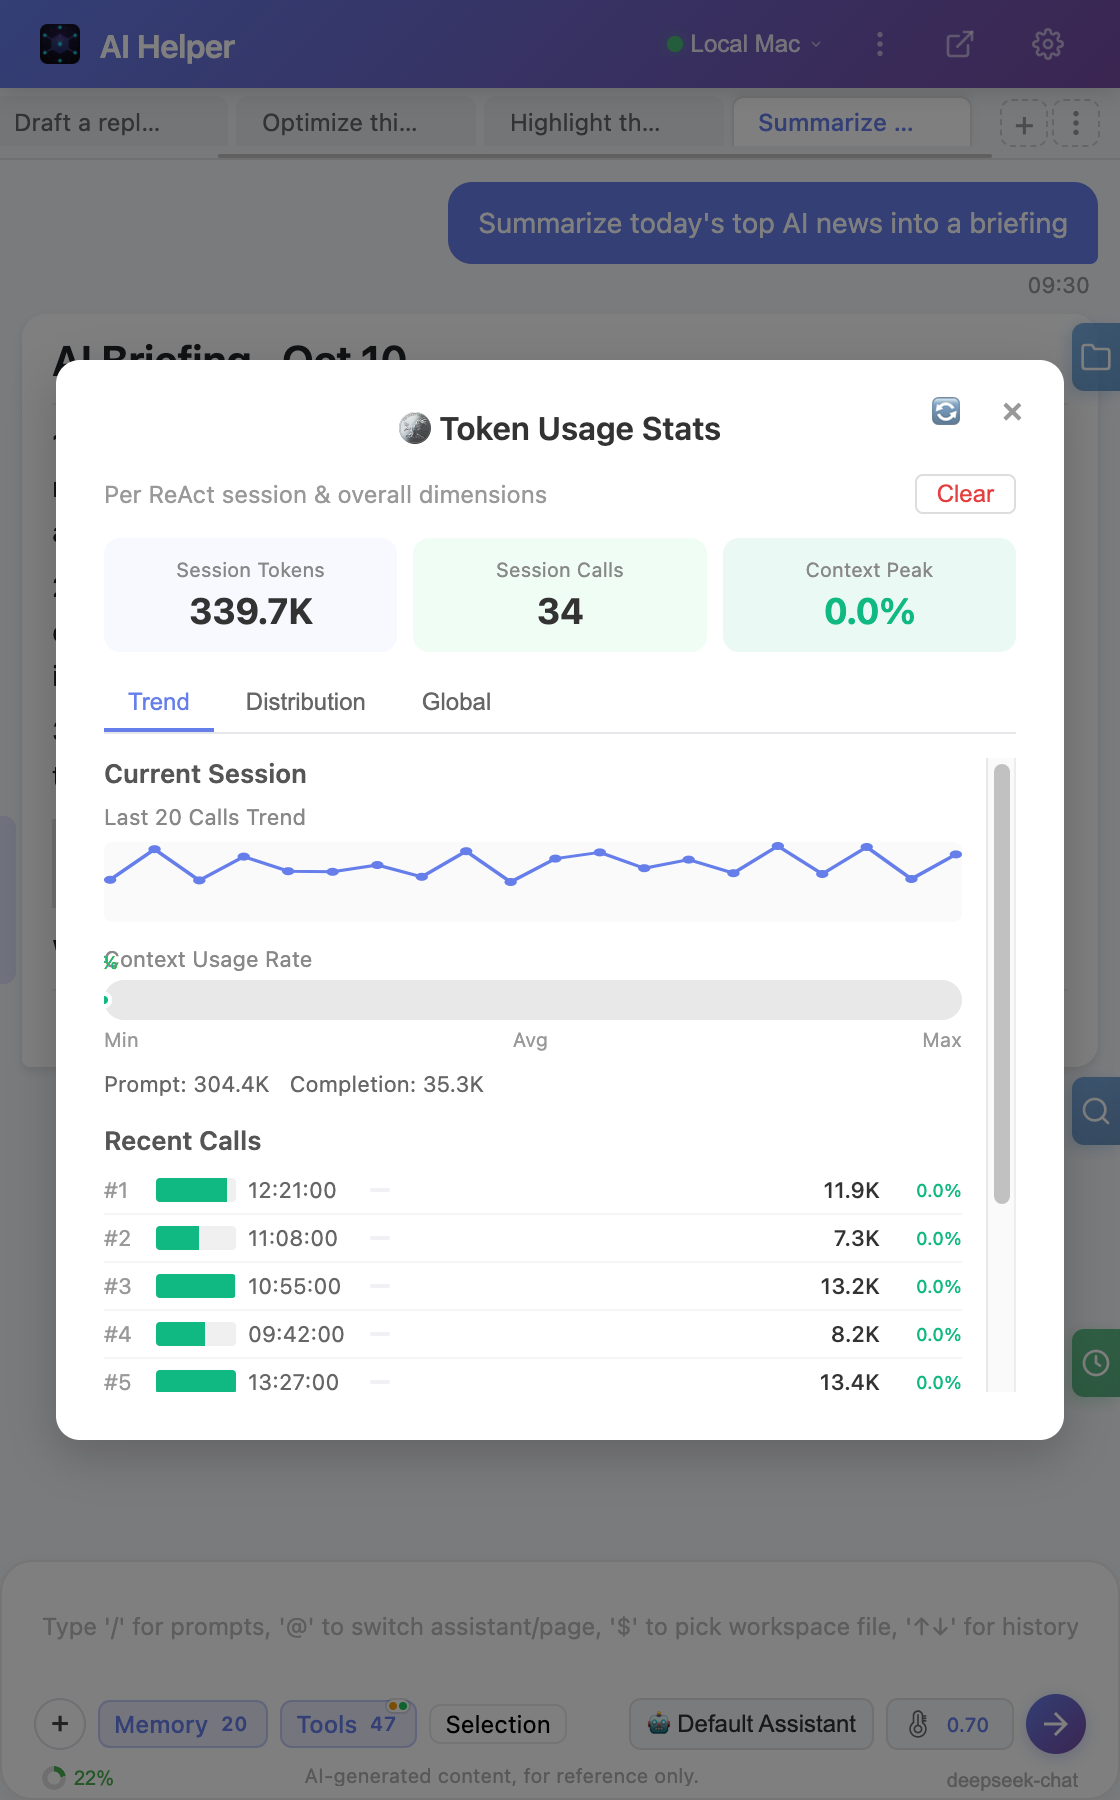Switch to the 'Draft a repl...' tab
Screen dimensions: 1120x1800
coord(114,123)
